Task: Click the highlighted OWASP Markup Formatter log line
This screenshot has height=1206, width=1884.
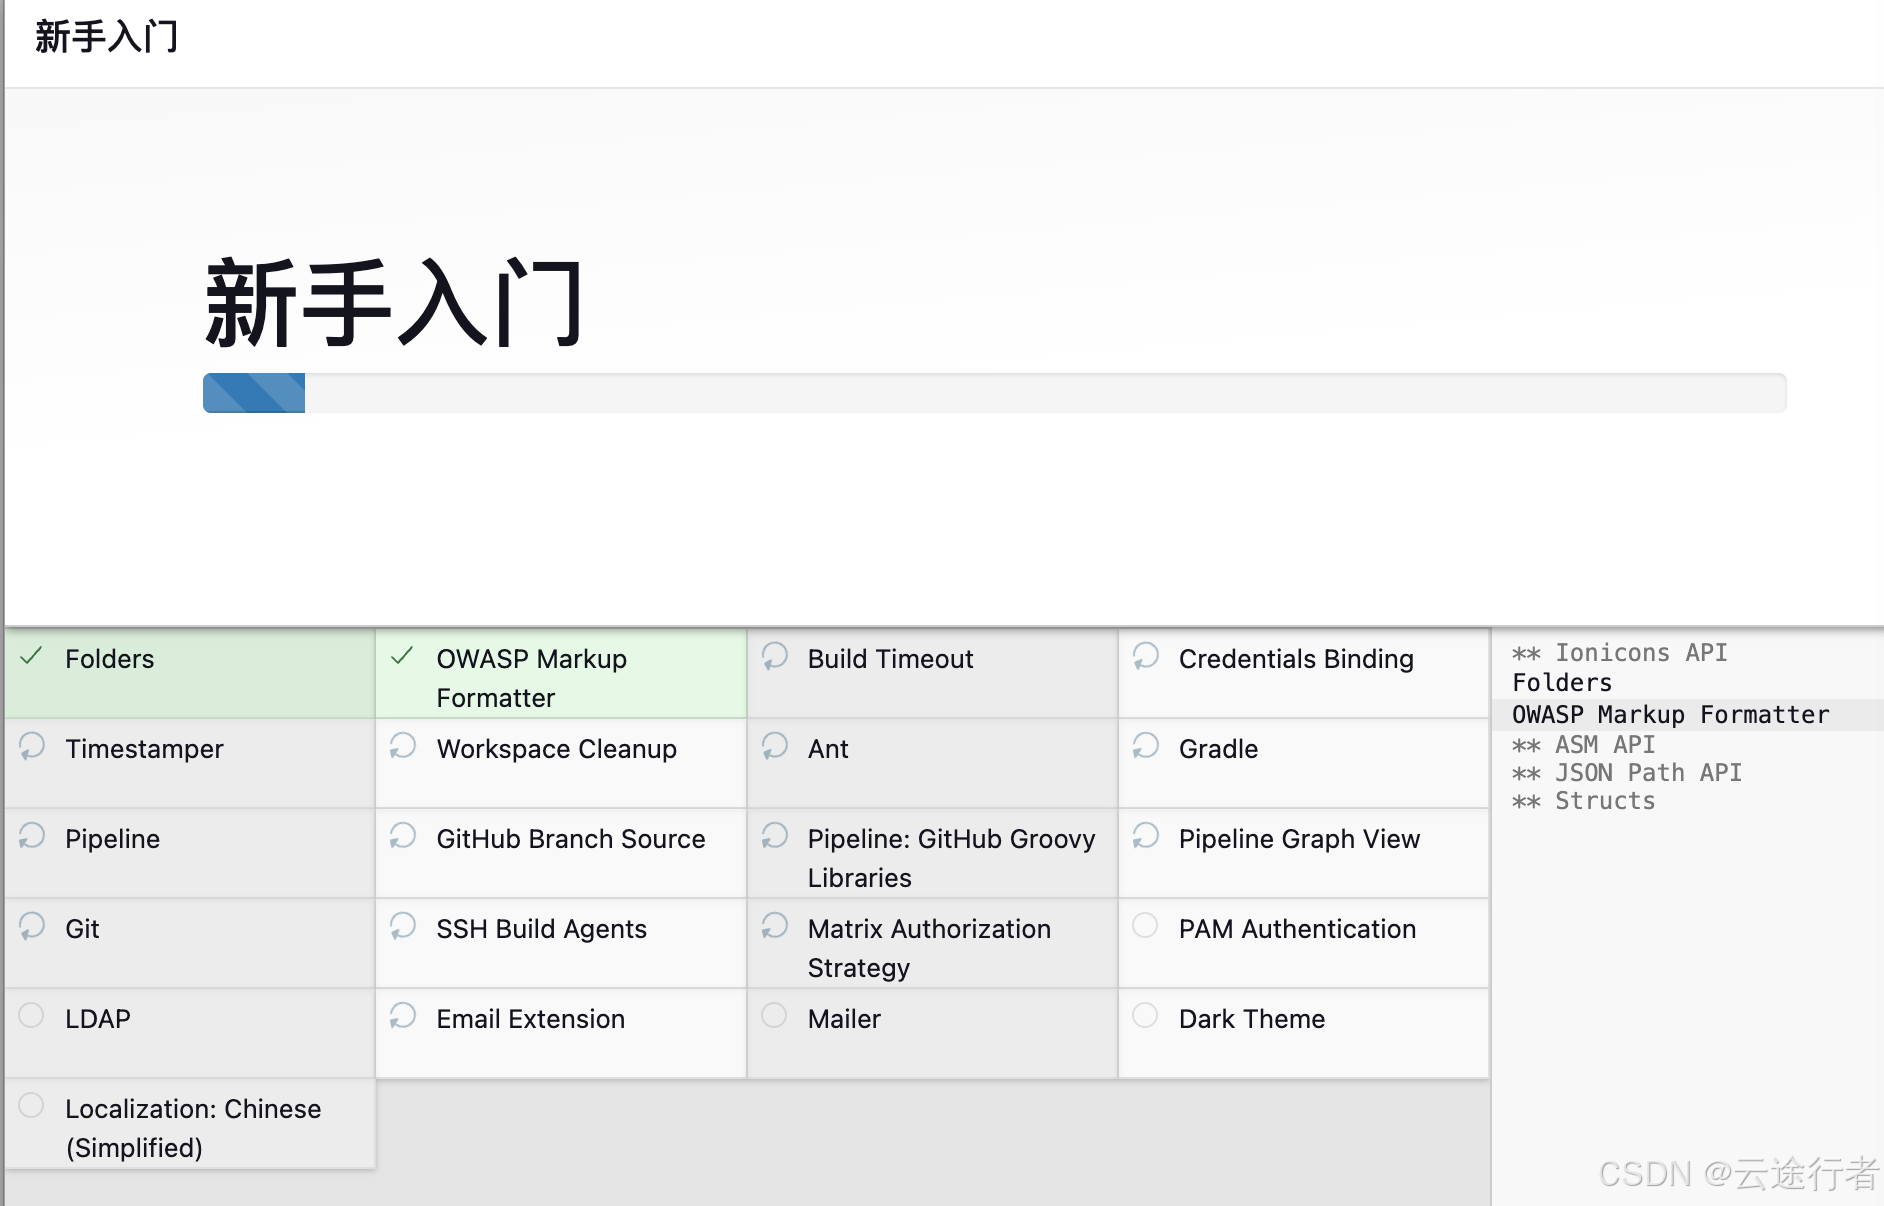Action: [x=1670, y=715]
